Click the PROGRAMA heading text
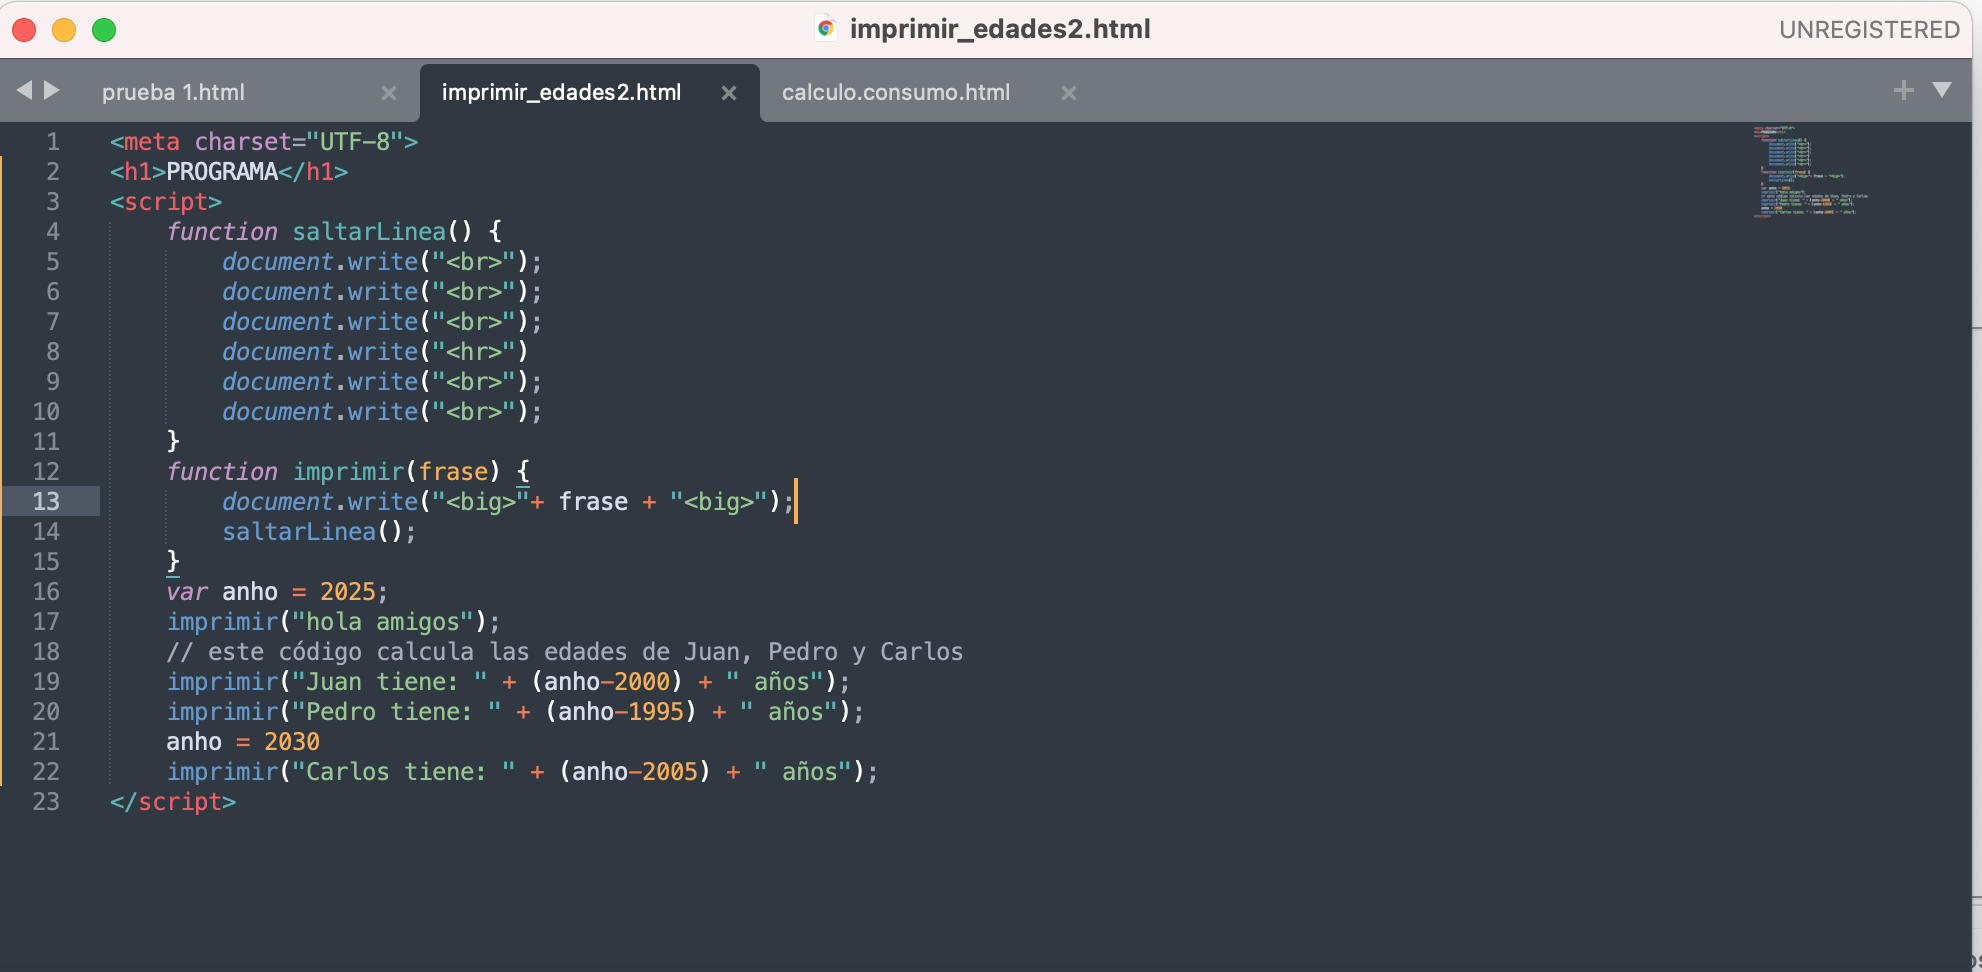Image resolution: width=1982 pixels, height=972 pixels. [222, 171]
